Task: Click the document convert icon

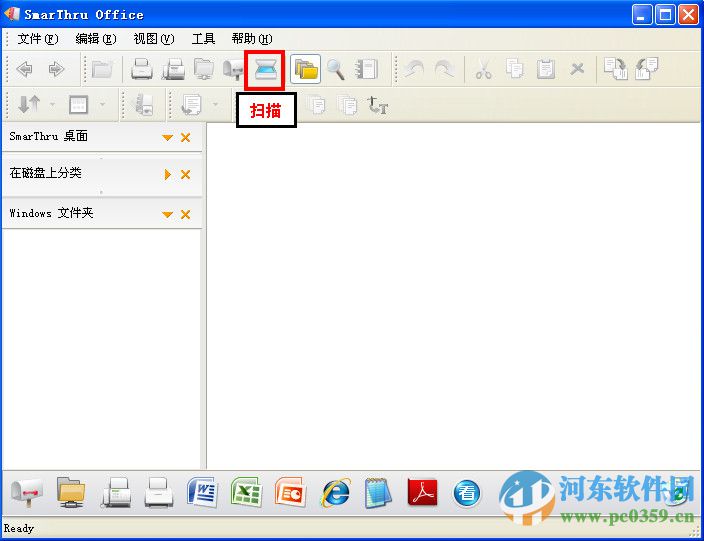Action: pos(192,105)
